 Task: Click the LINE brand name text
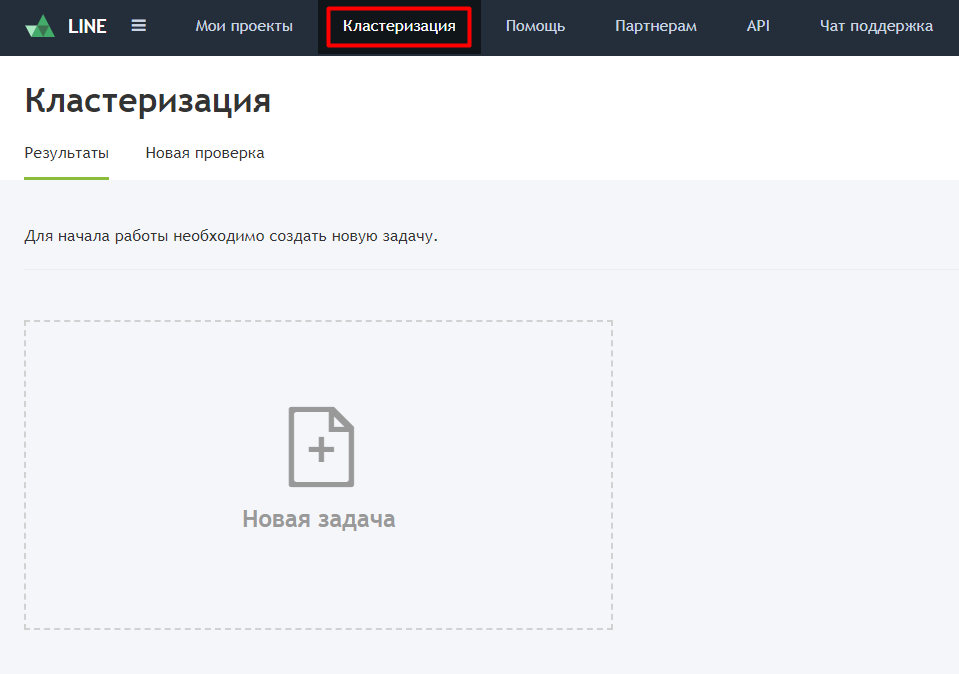click(87, 27)
